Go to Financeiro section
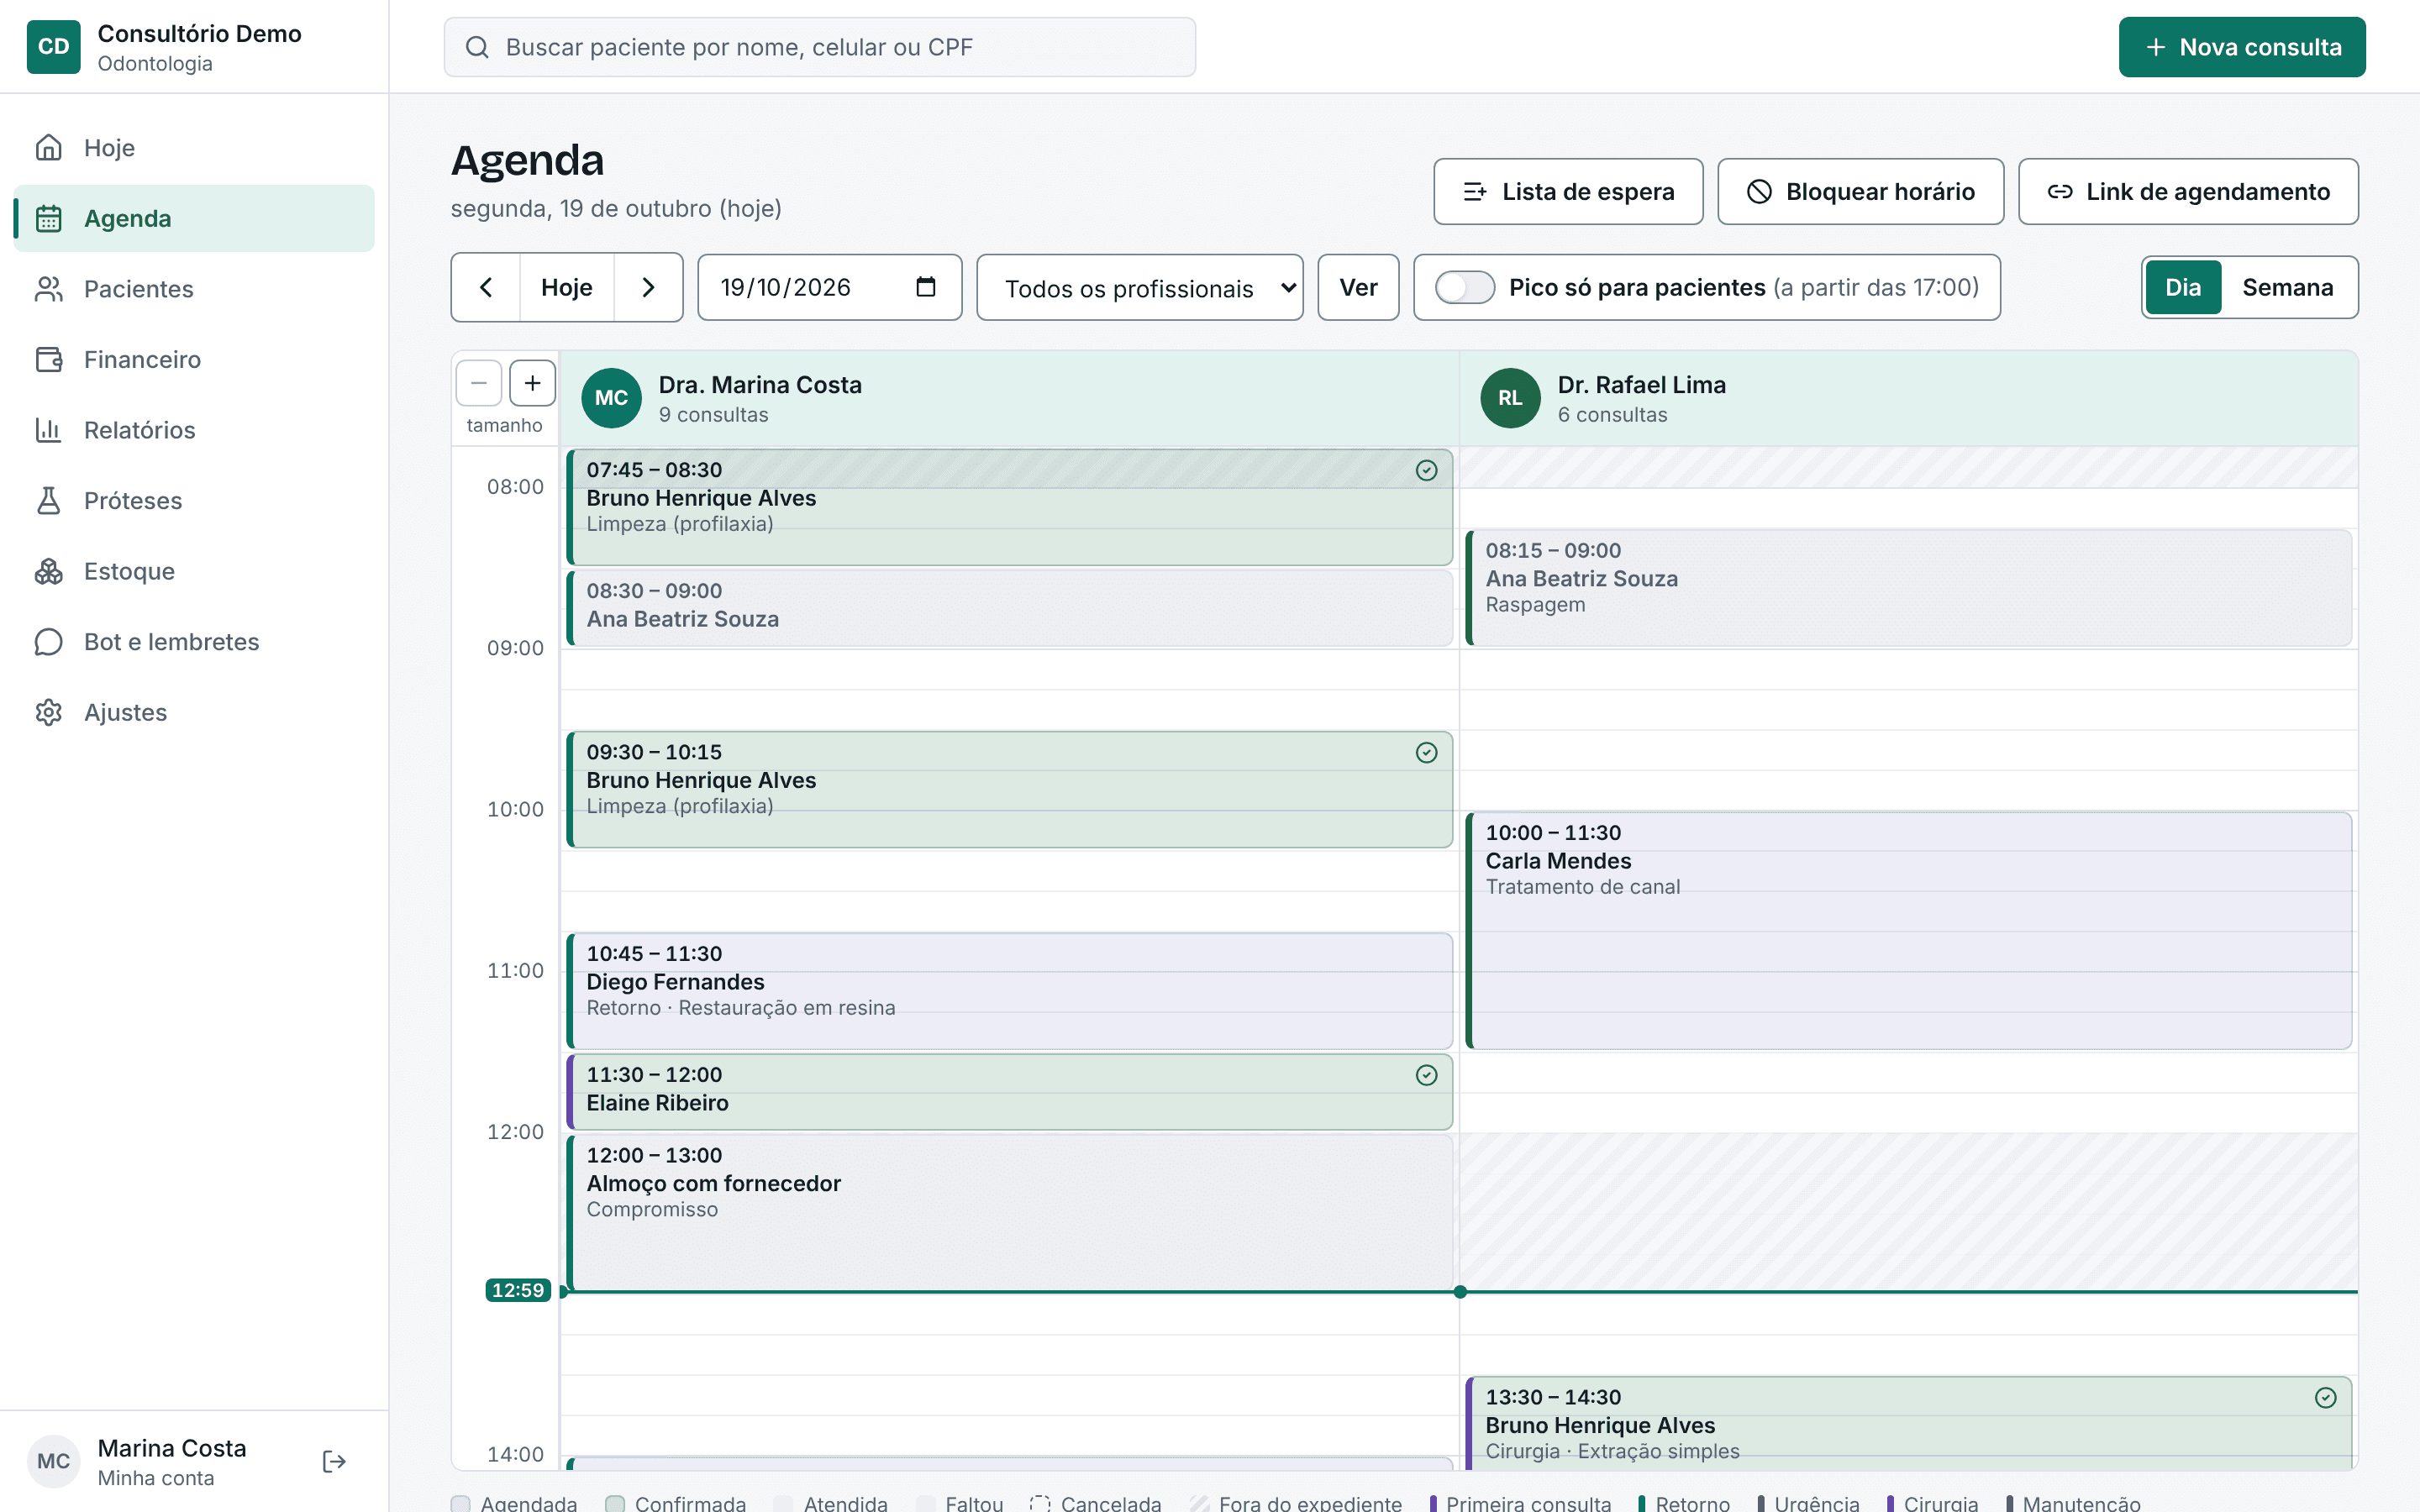The width and height of the screenshot is (2420, 1512). [194, 359]
